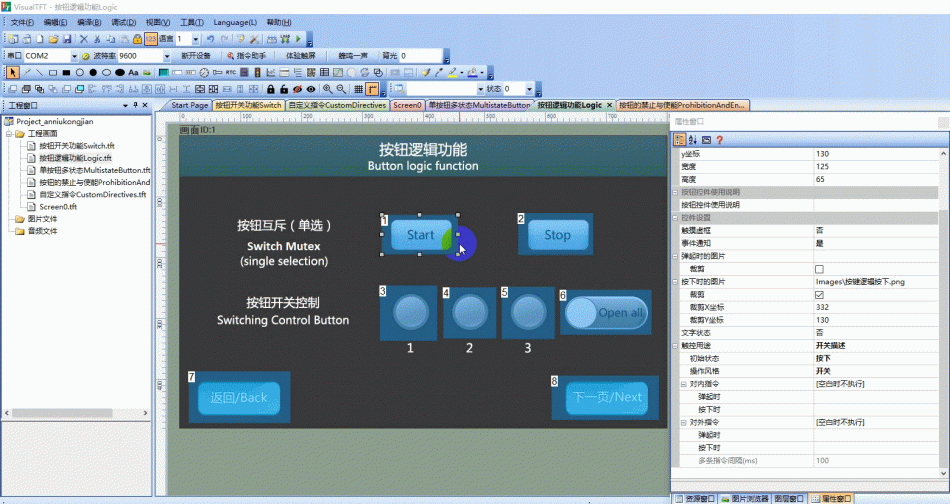Click the undo arrow icon
This screenshot has height=504, width=950.
click(x=210, y=39)
